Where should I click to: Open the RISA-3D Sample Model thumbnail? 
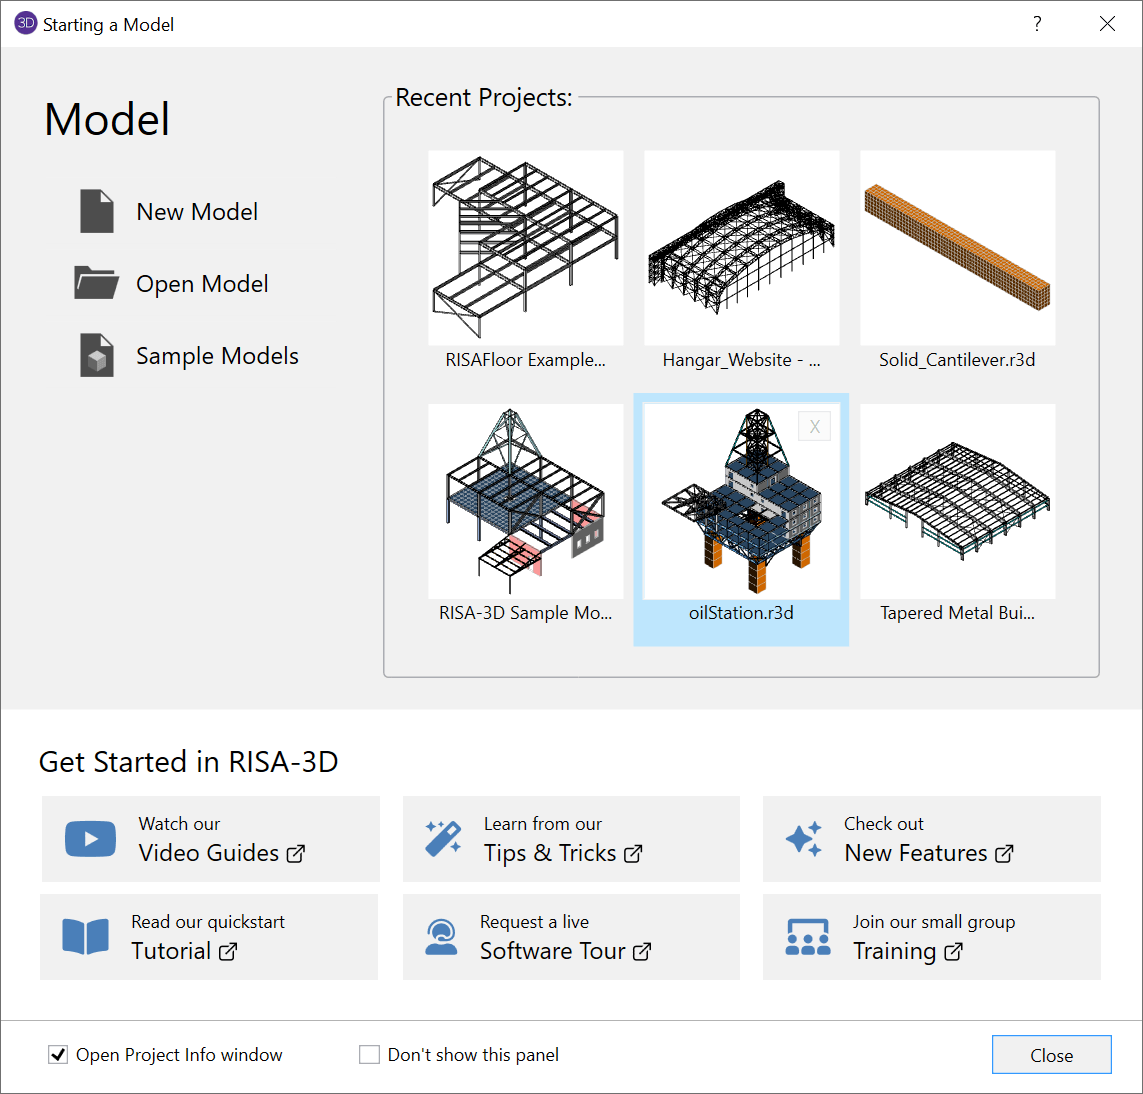pos(526,501)
